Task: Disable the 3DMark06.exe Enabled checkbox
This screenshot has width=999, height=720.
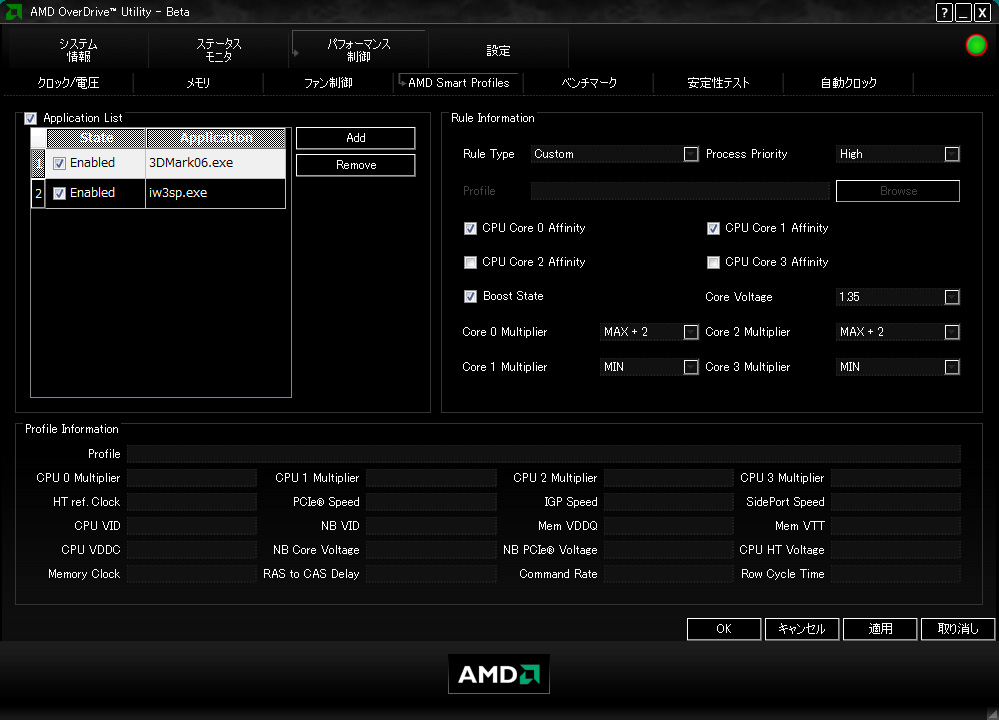Action: (59, 163)
